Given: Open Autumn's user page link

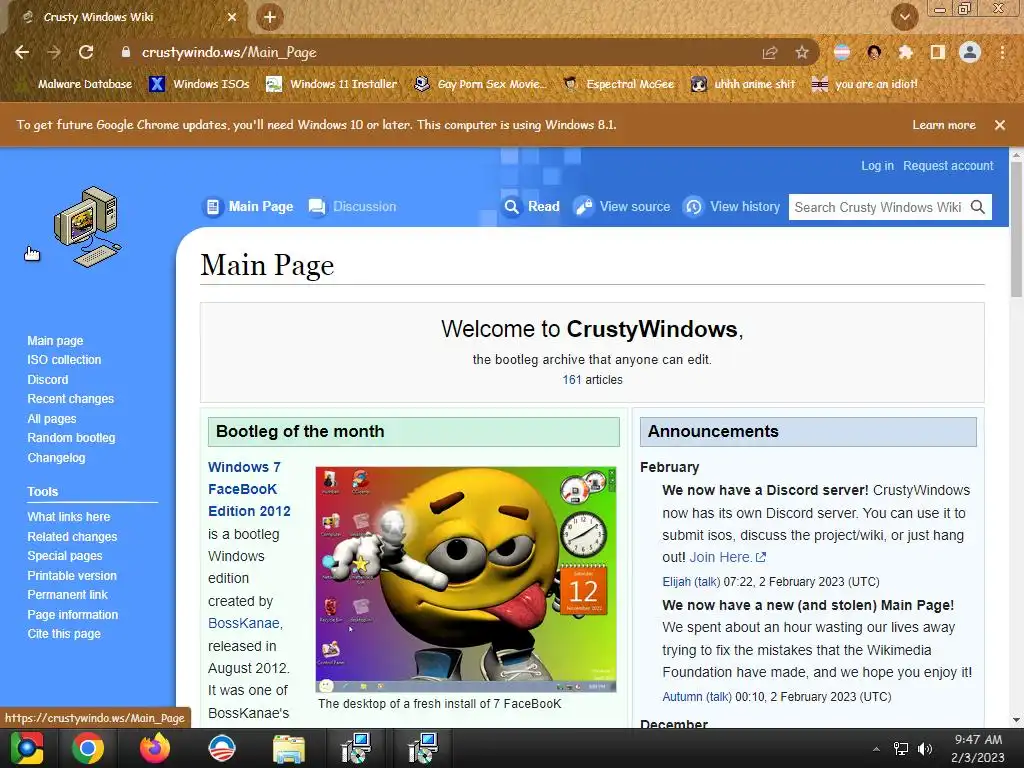Looking at the screenshot, I should (682, 697).
